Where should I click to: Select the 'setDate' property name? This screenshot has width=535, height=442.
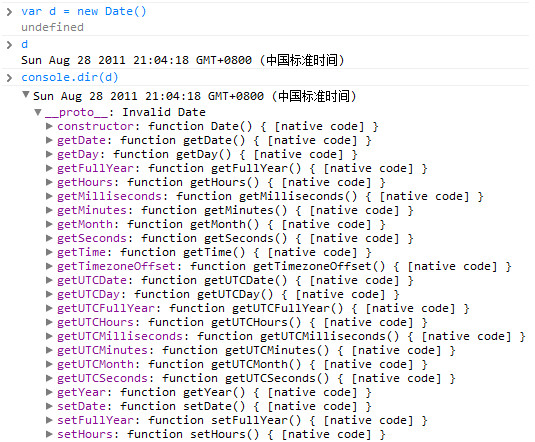click(x=81, y=406)
